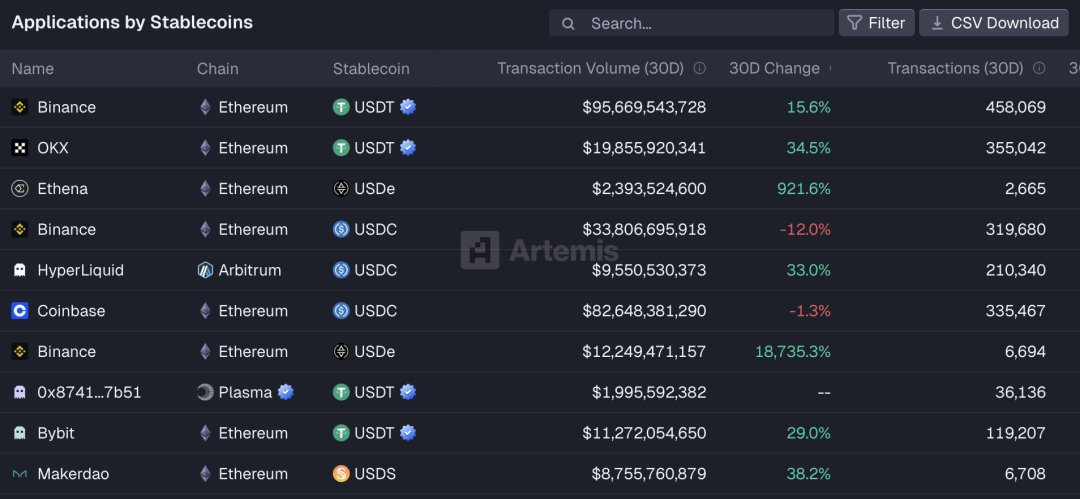Click the search magnifier icon
1080x499 pixels.
568,23
